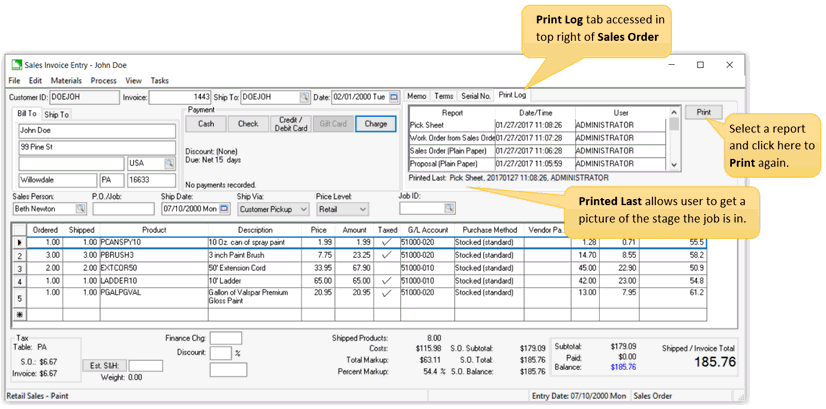Screen dimensions: 826x409
Task: Click the P.O./Job input field
Action: (x=122, y=209)
